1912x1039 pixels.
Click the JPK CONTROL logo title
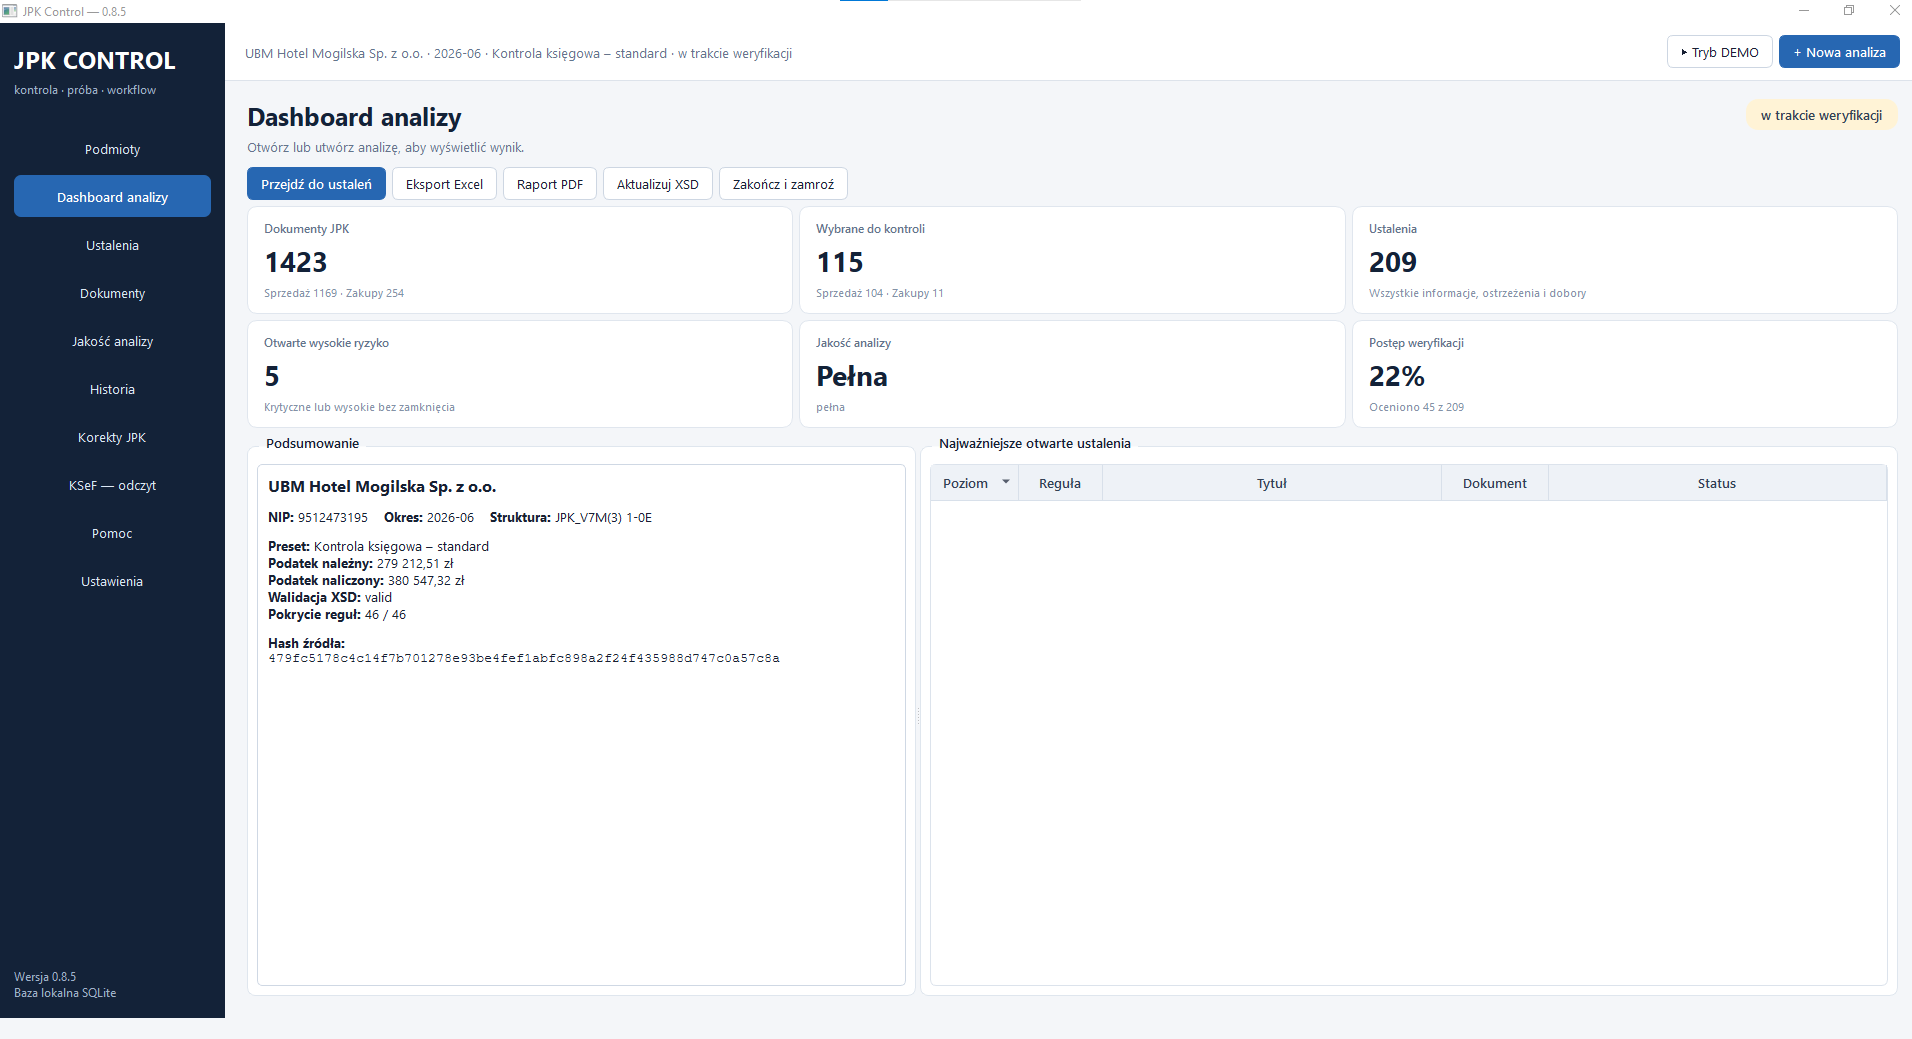pyautogui.click(x=95, y=61)
